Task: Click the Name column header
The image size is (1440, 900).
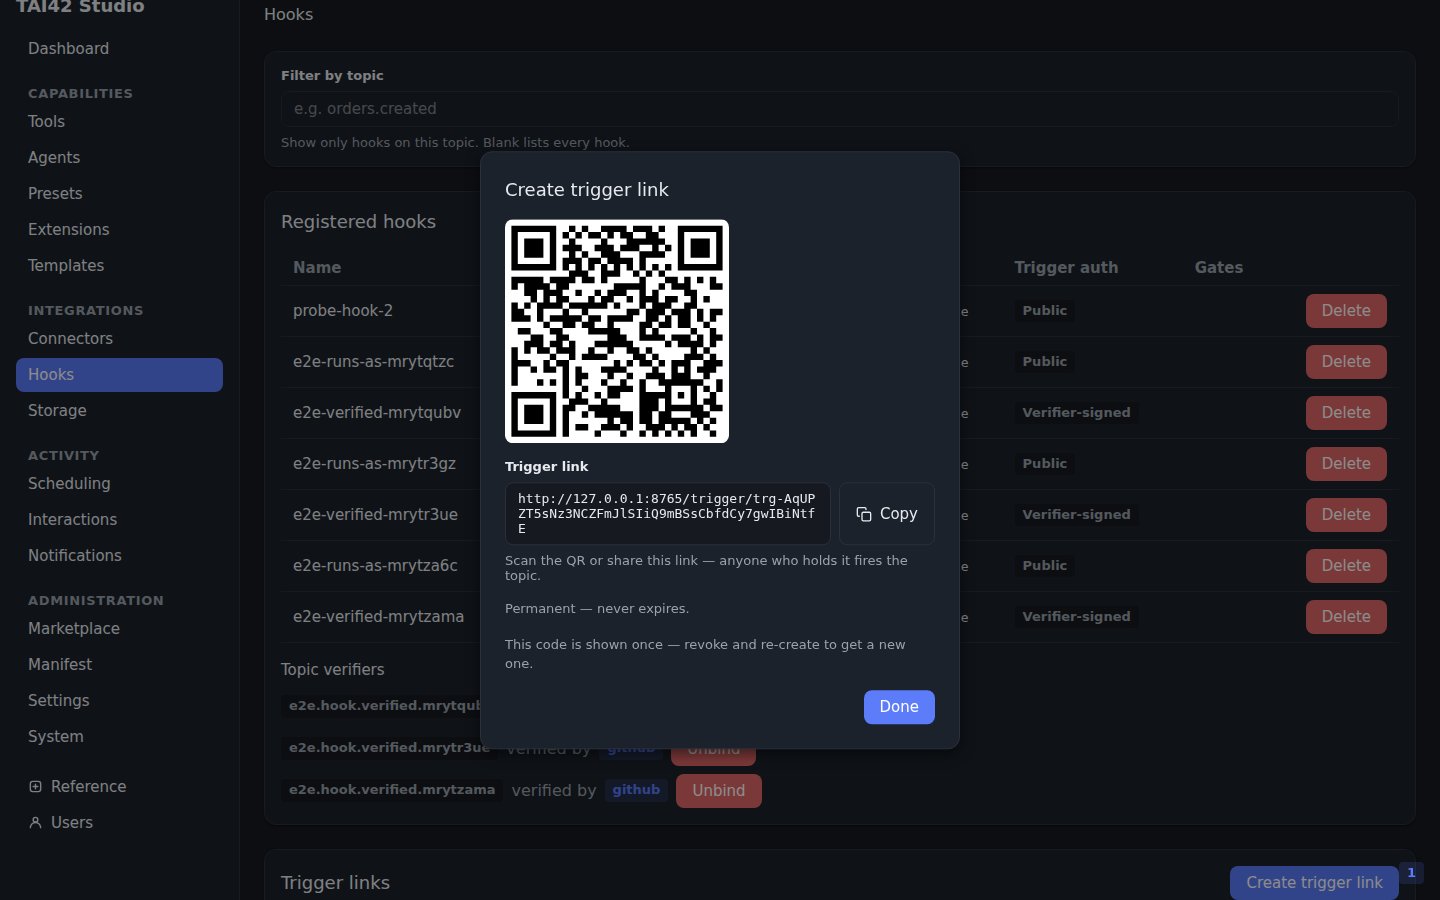Action: (x=317, y=268)
